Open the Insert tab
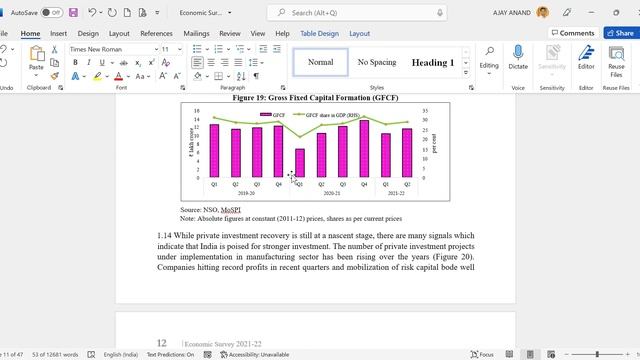Screen dimensions: 640x360 tap(58, 33)
